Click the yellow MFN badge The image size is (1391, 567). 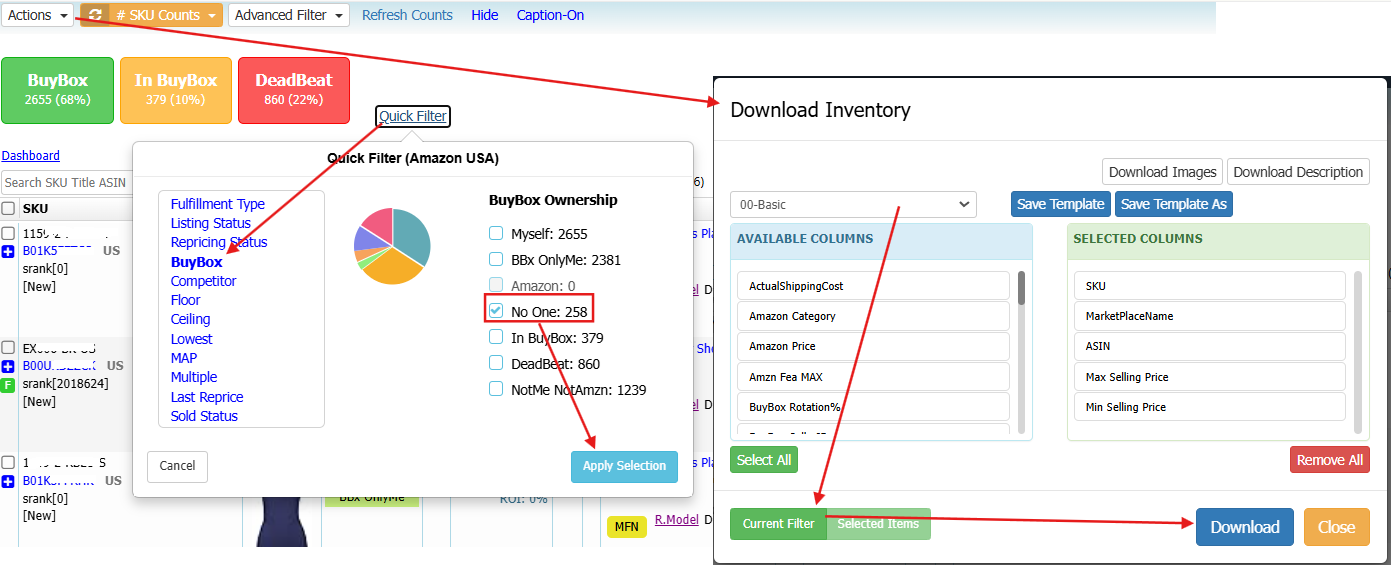[x=625, y=526]
